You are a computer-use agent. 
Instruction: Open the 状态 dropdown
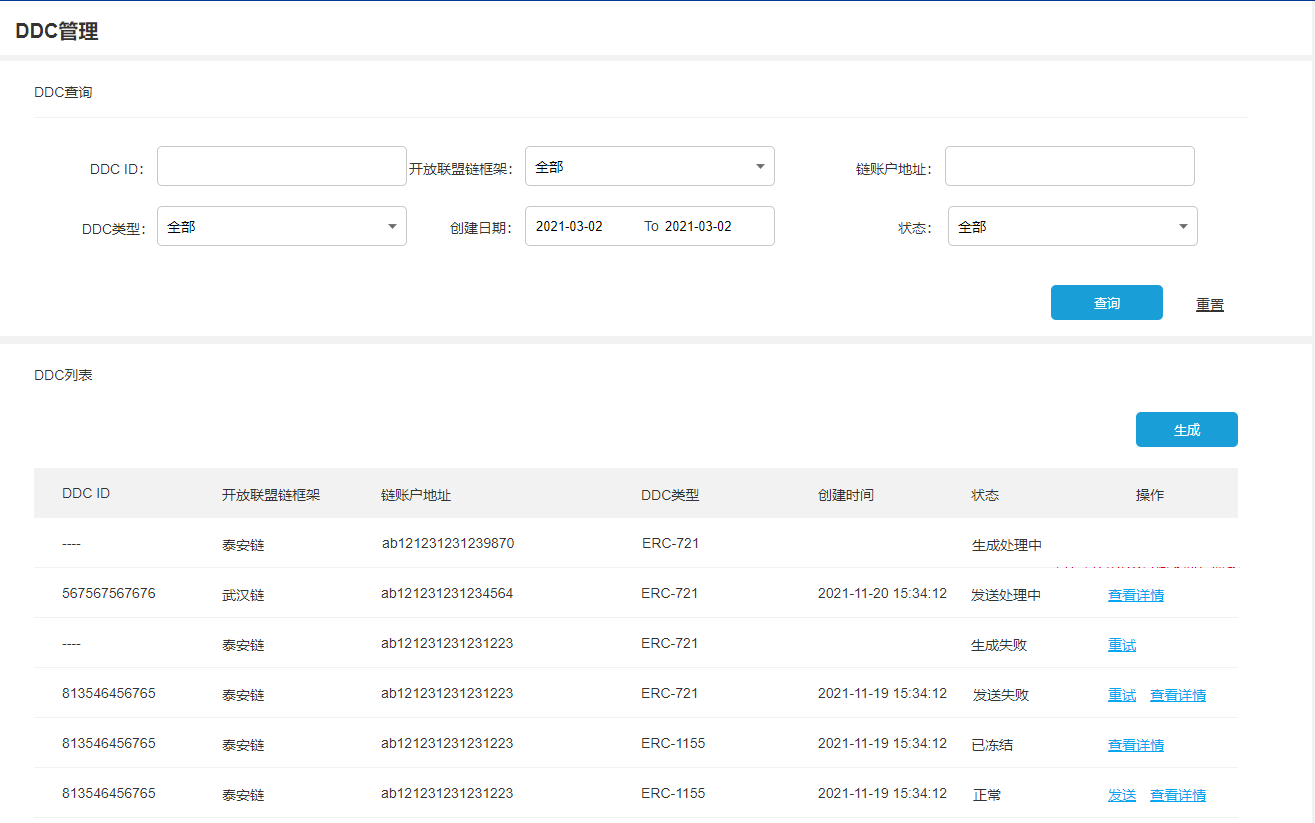1073,226
